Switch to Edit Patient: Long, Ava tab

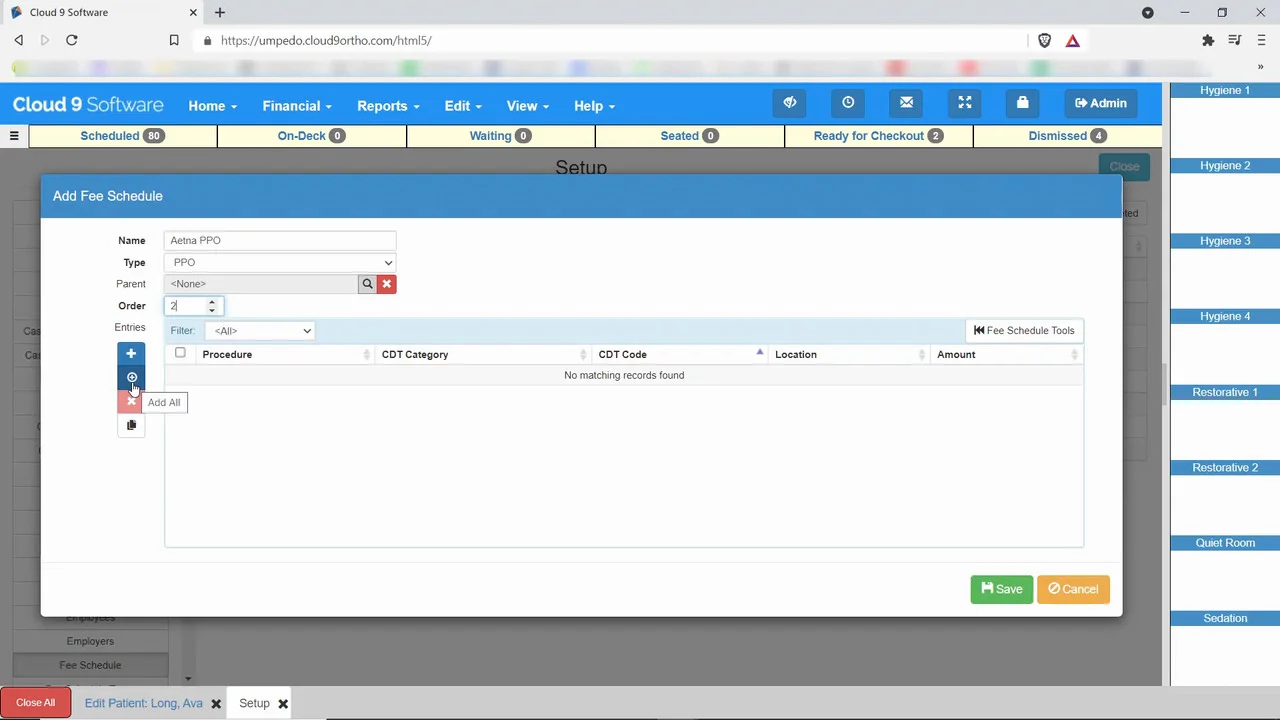[143, 703]
